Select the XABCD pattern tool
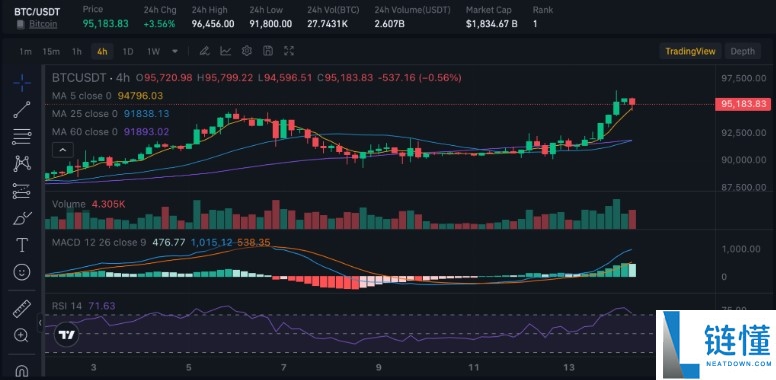Image resolution: width=776 pixels, height=380 pixels. point(22,163)
